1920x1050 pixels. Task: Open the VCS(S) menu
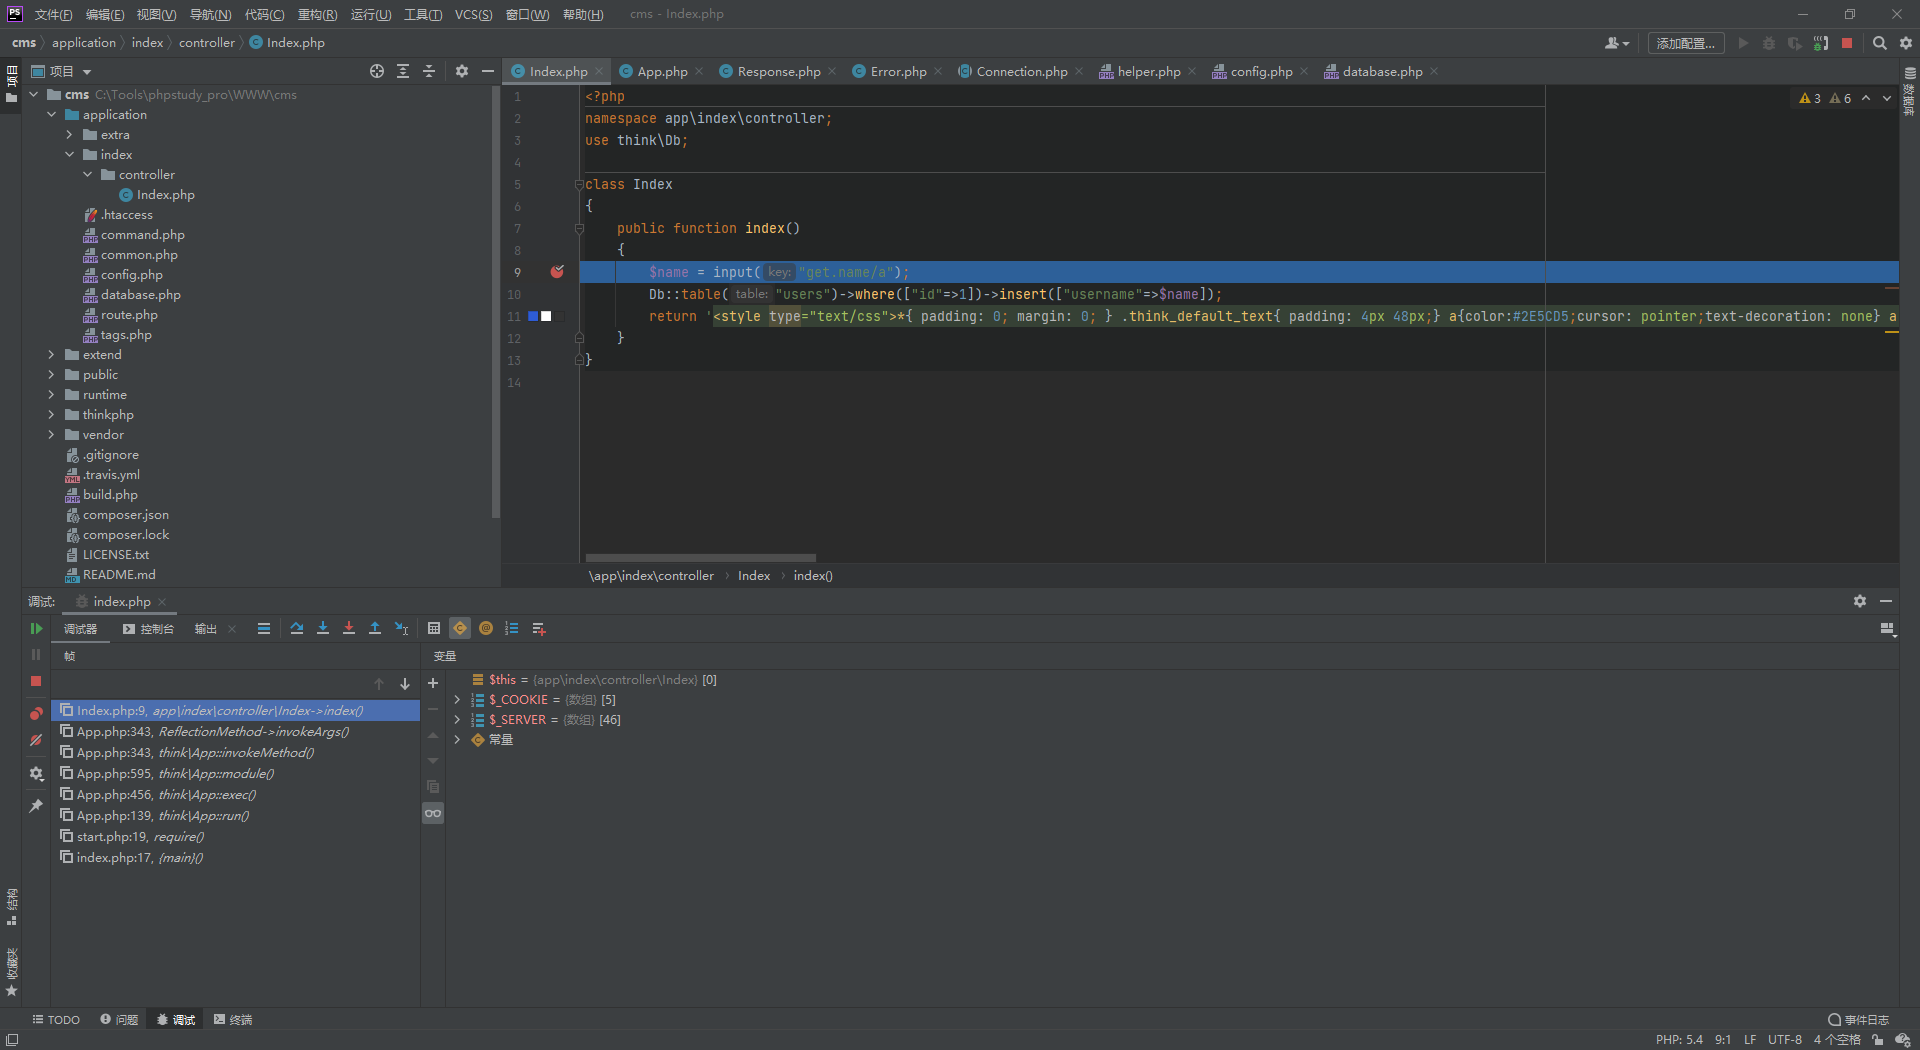click(x=473, y=14)
